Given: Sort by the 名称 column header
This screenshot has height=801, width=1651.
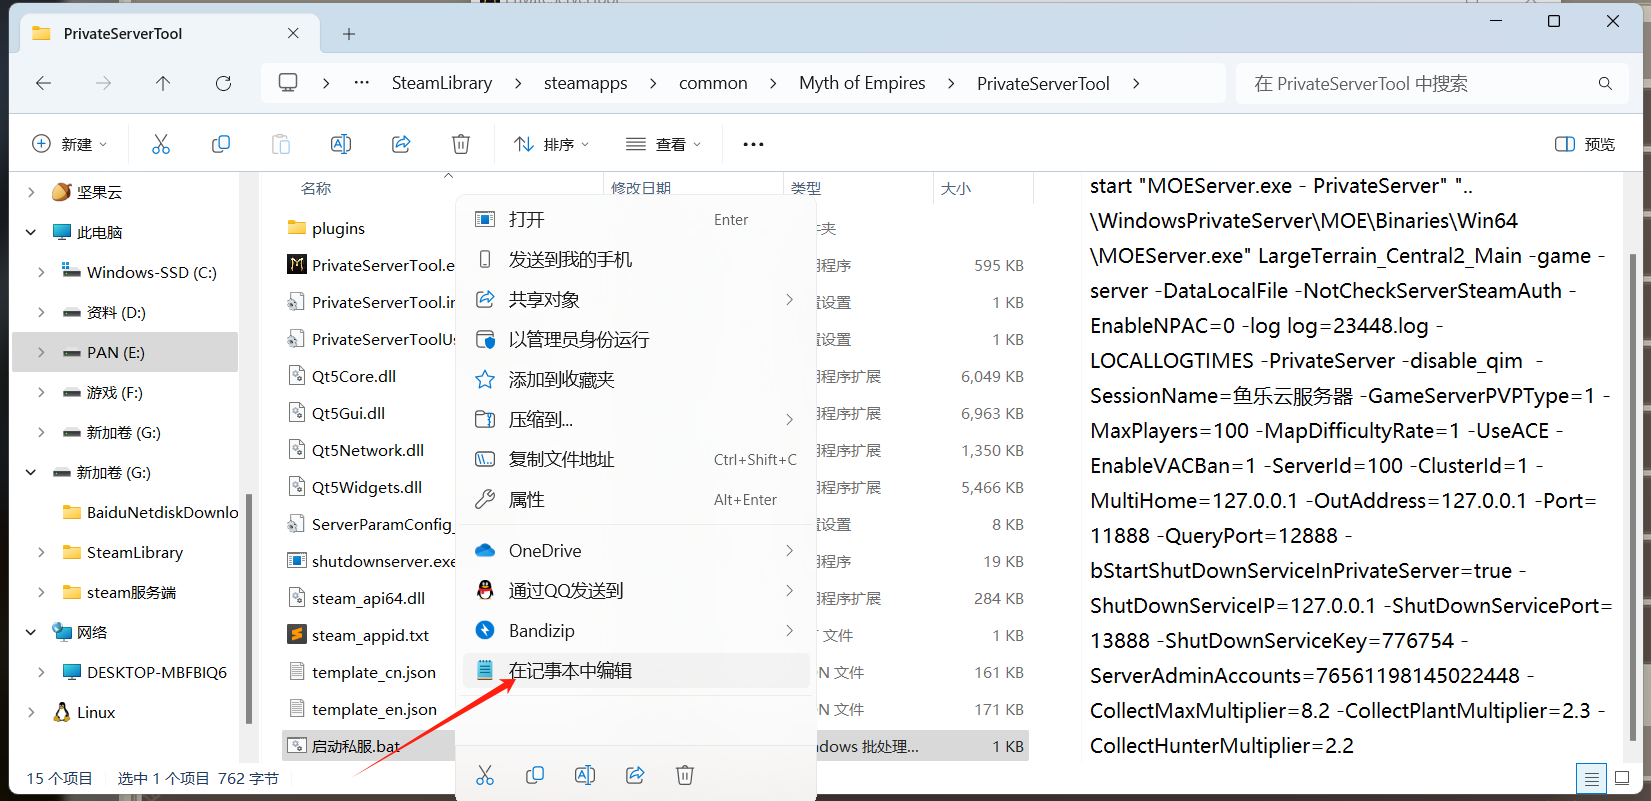Looking at the screenshot, I should point(316,188).
